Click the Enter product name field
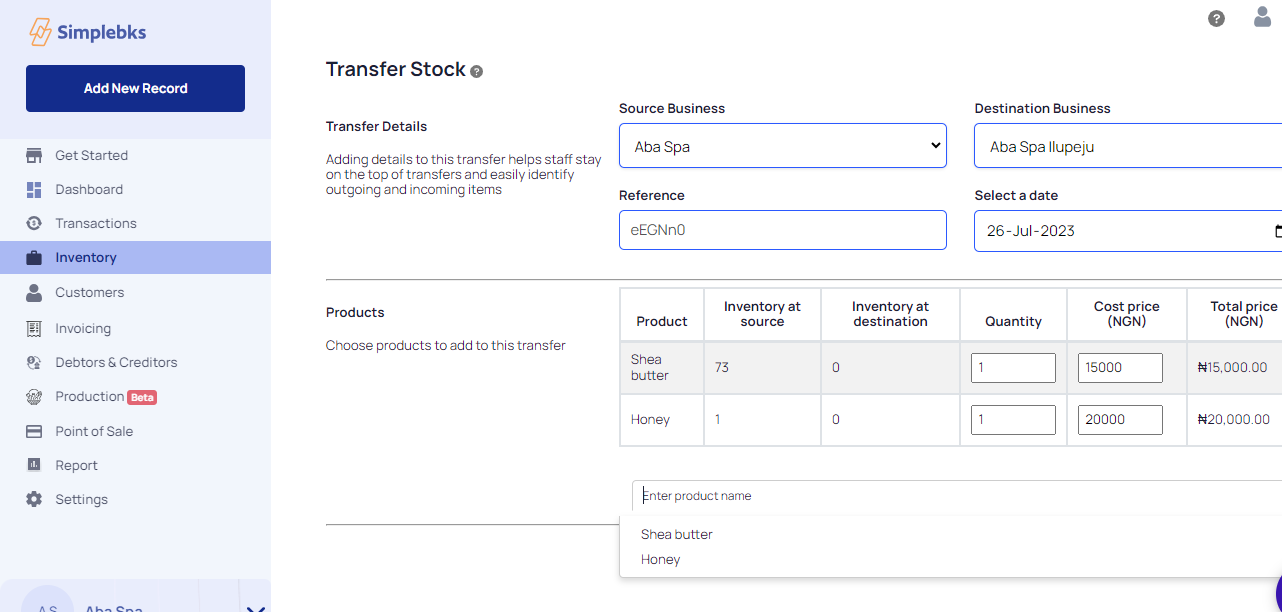The width and height of the screenshot is (1282, 612). 950,496
